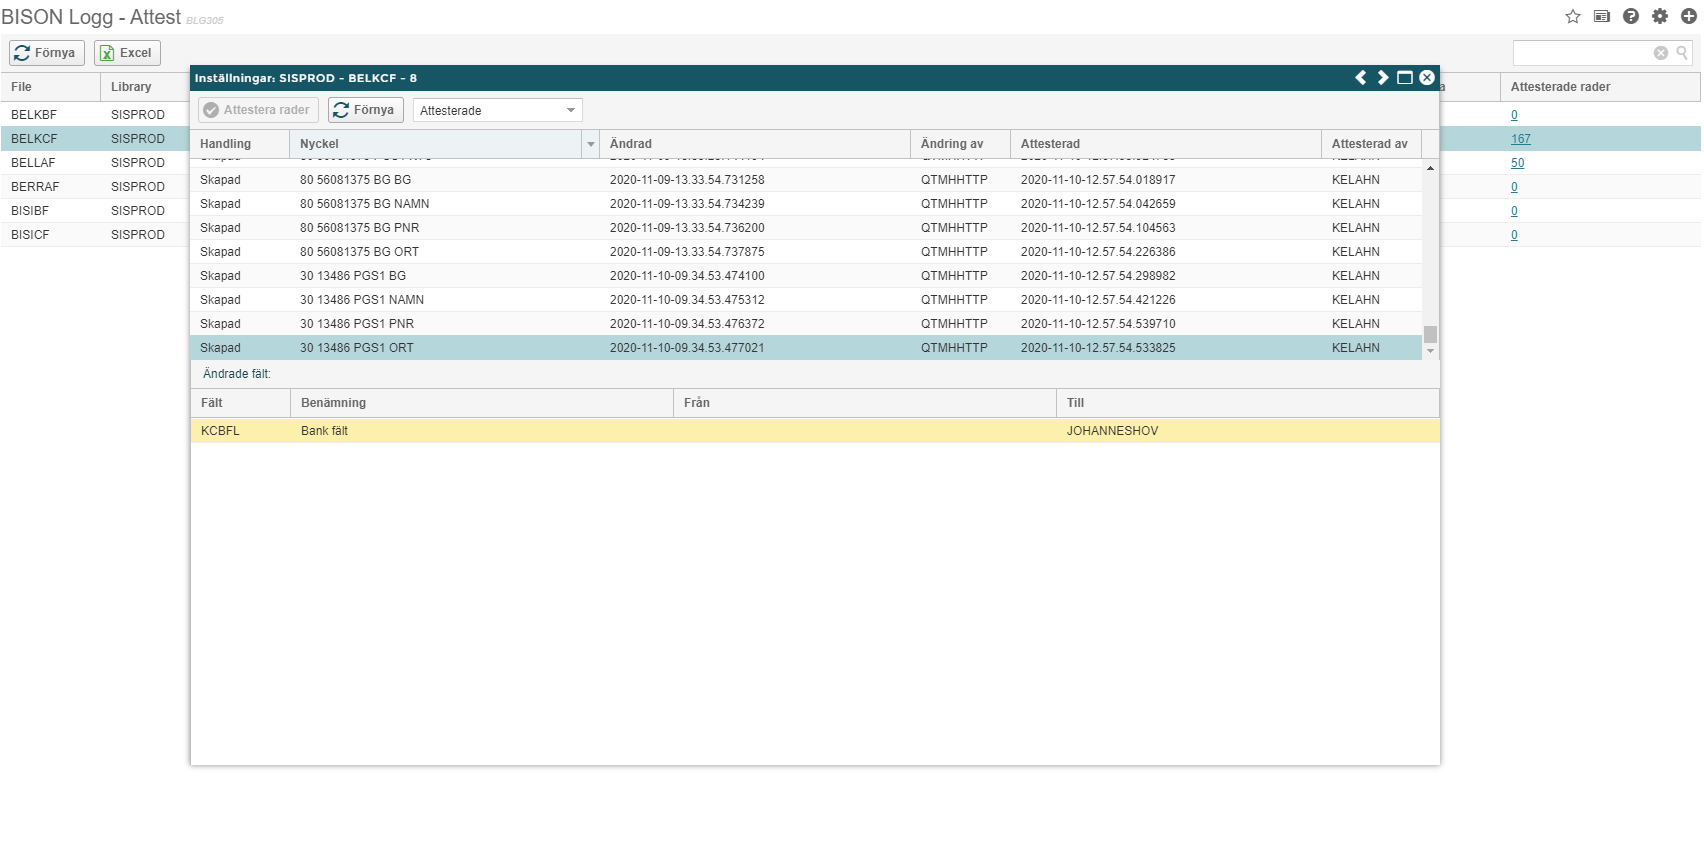Sort by Attesterad av column header

coord(1371,144)
